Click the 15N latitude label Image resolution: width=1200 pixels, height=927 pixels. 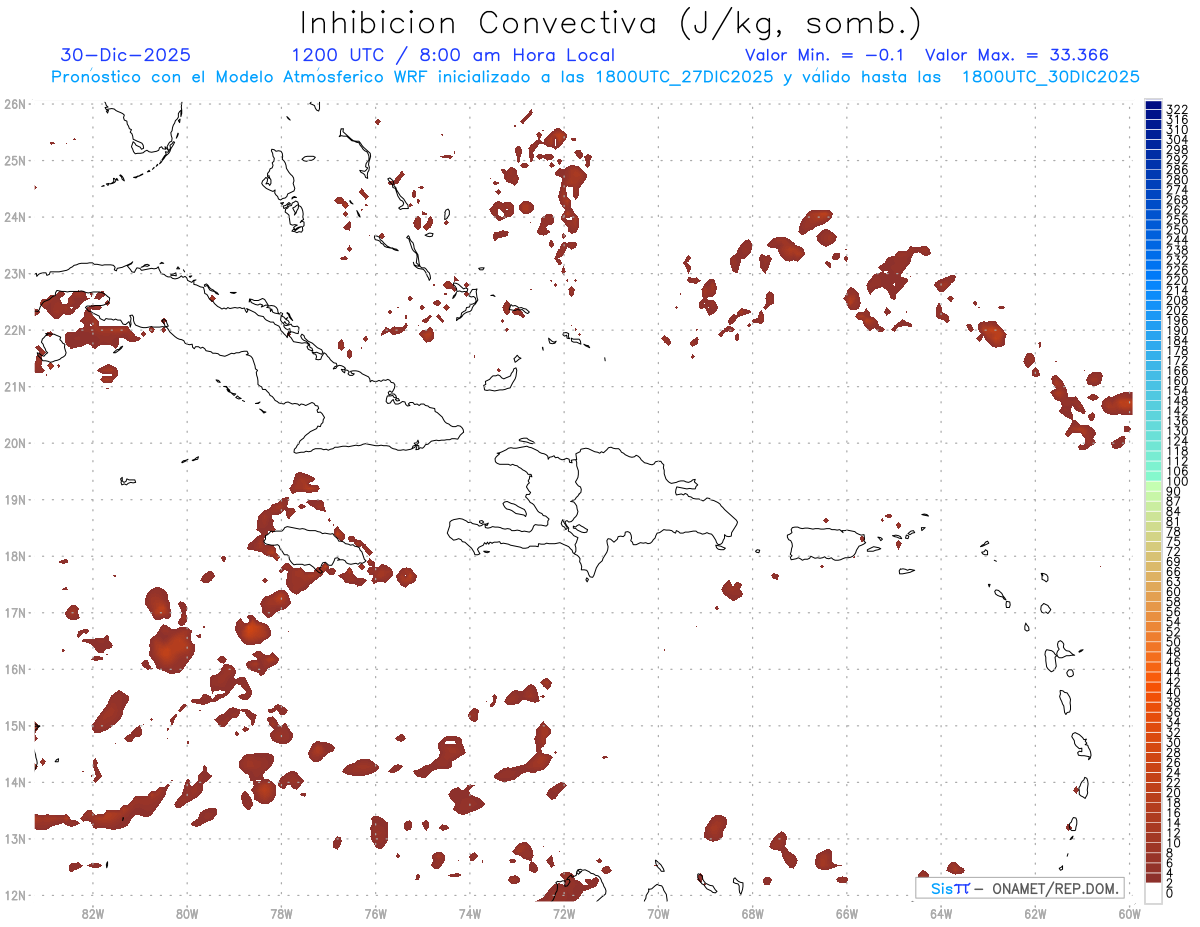tap(15, 725)
